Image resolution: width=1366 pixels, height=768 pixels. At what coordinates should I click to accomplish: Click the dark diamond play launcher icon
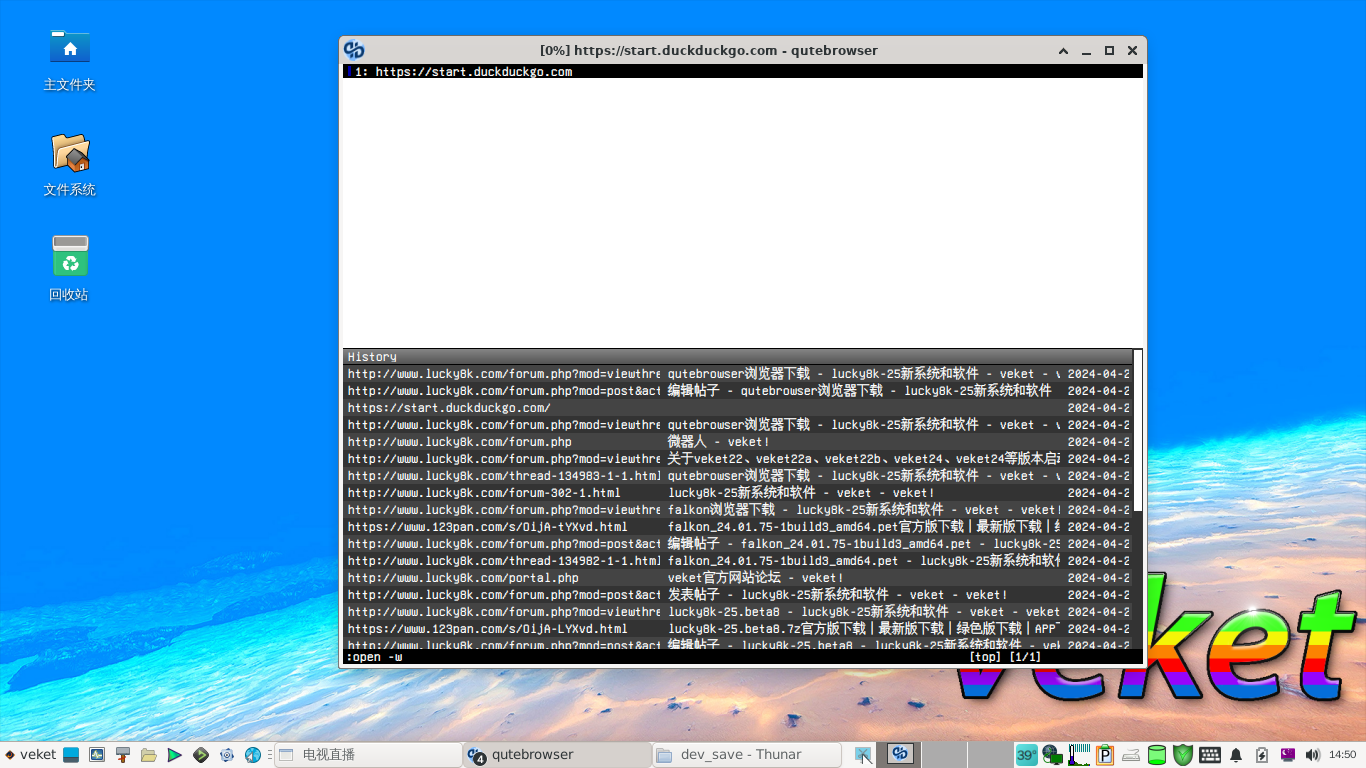tap(200, 755)
